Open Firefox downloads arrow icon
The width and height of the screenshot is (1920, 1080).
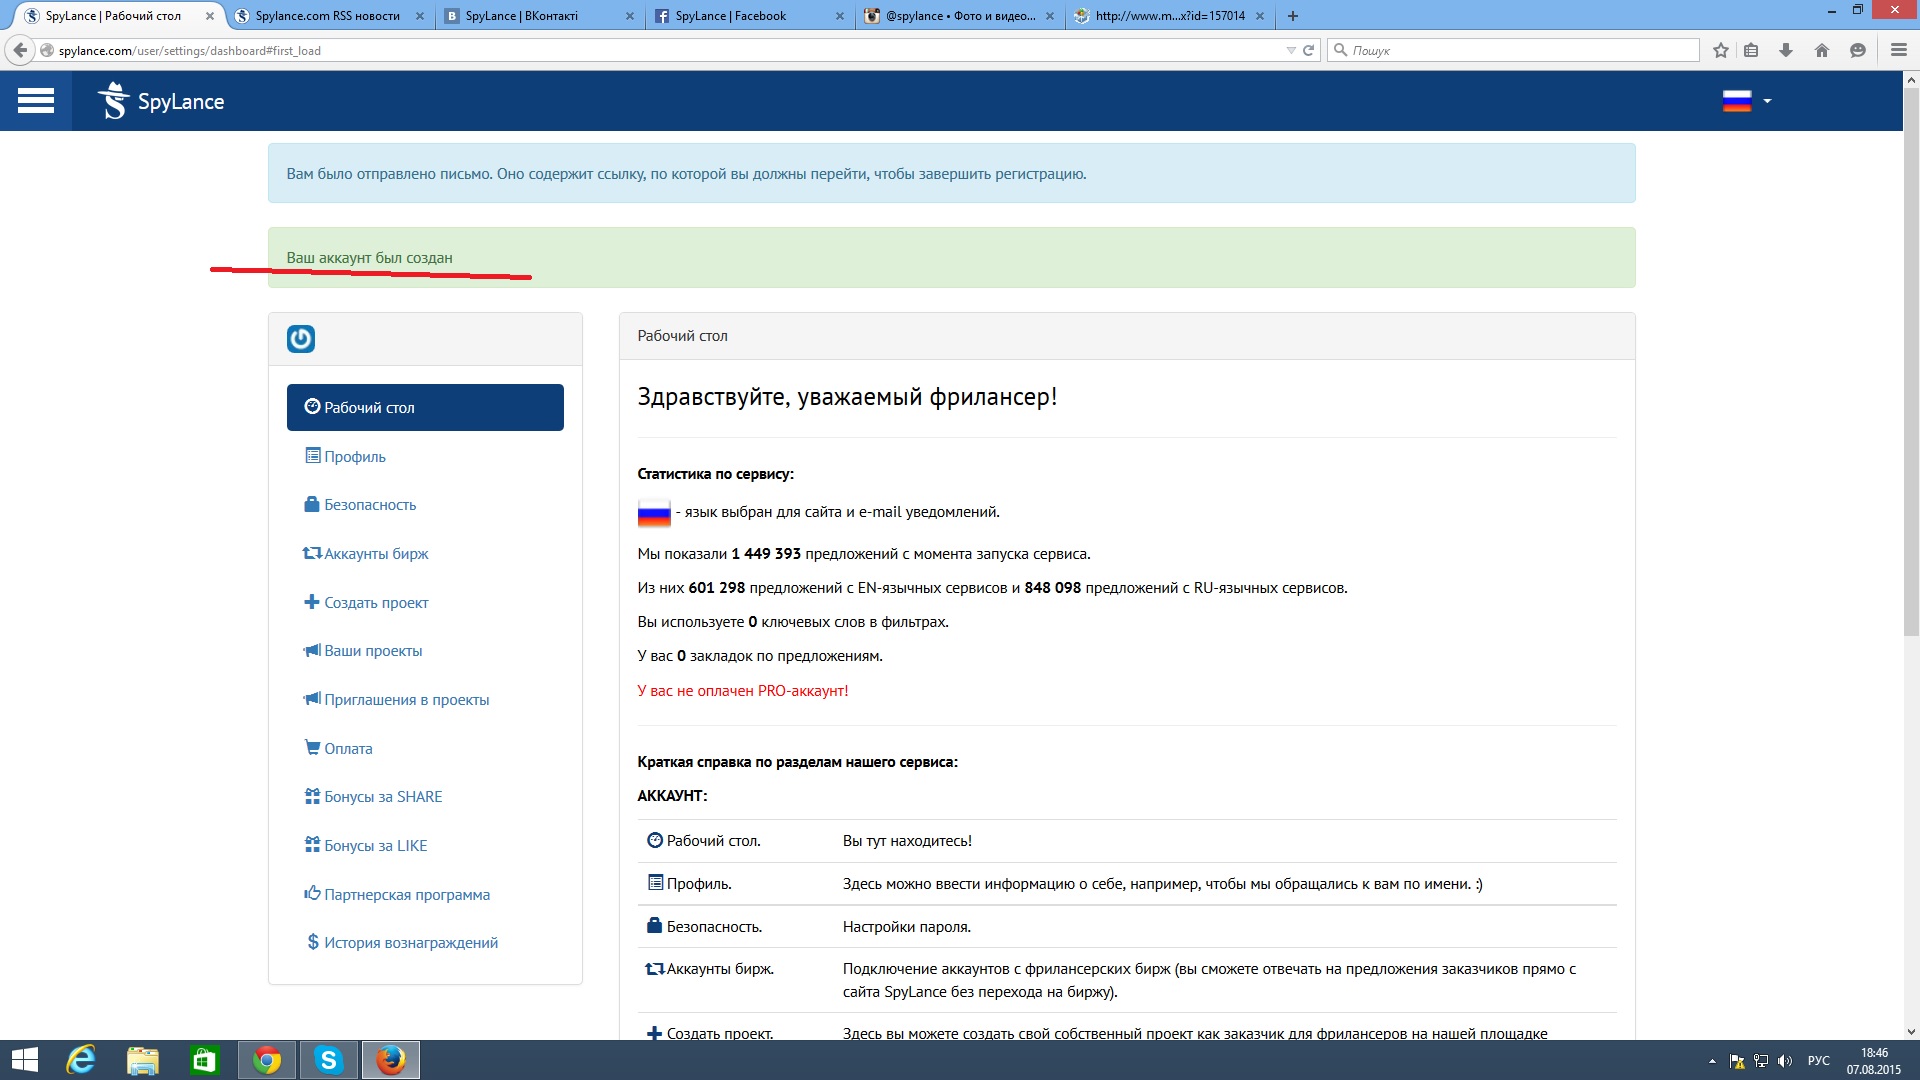click(1786, 50)
